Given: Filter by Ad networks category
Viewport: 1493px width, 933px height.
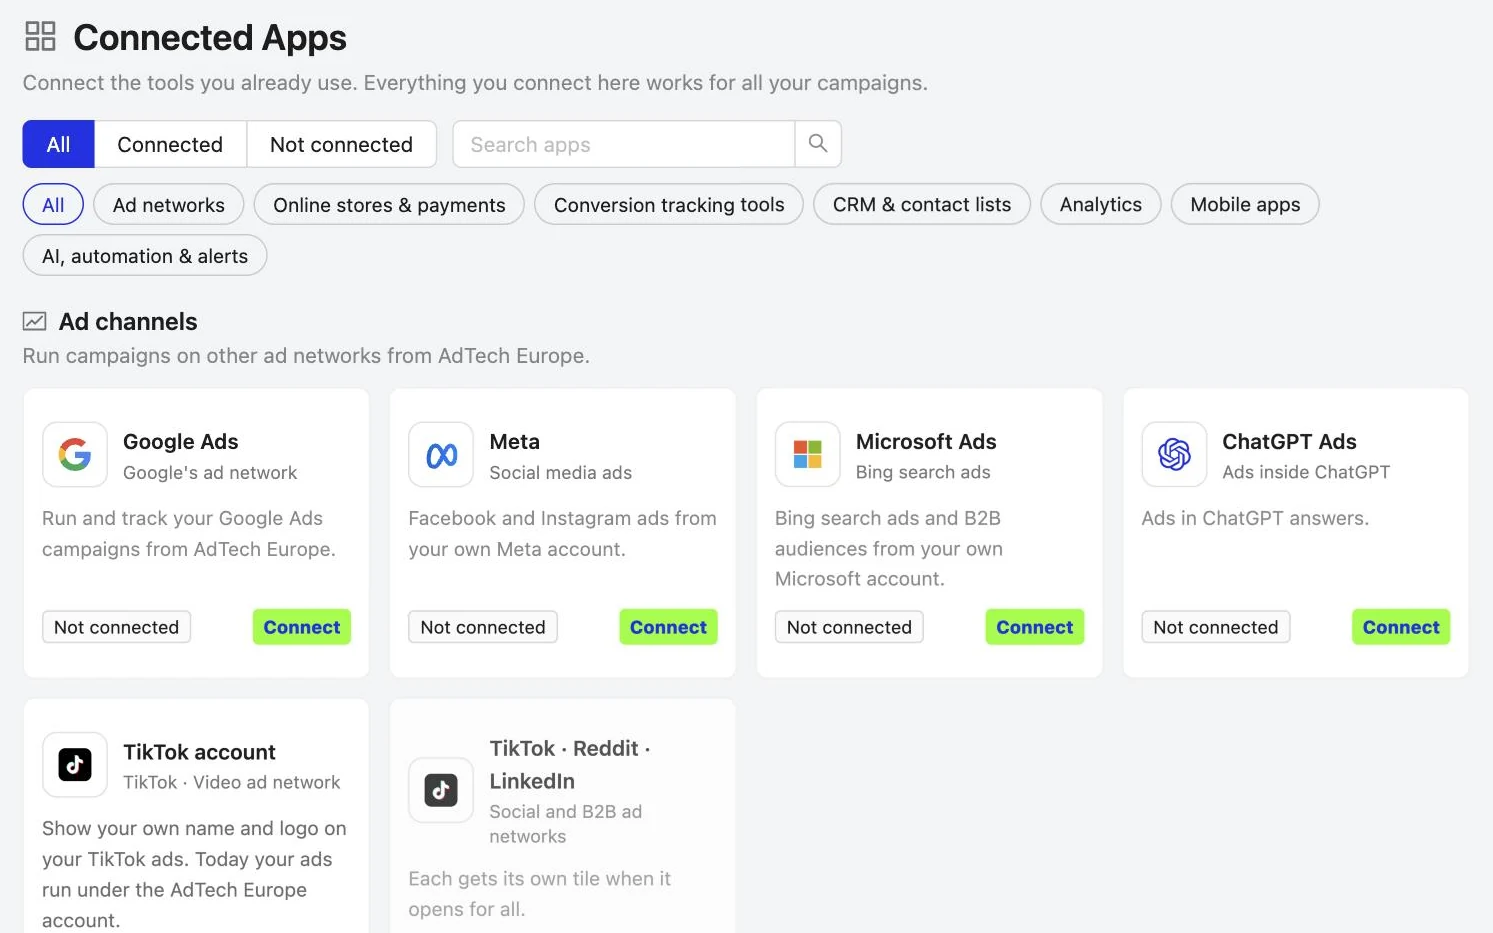Looking at the screenshot, I should (x=169, y=205).
